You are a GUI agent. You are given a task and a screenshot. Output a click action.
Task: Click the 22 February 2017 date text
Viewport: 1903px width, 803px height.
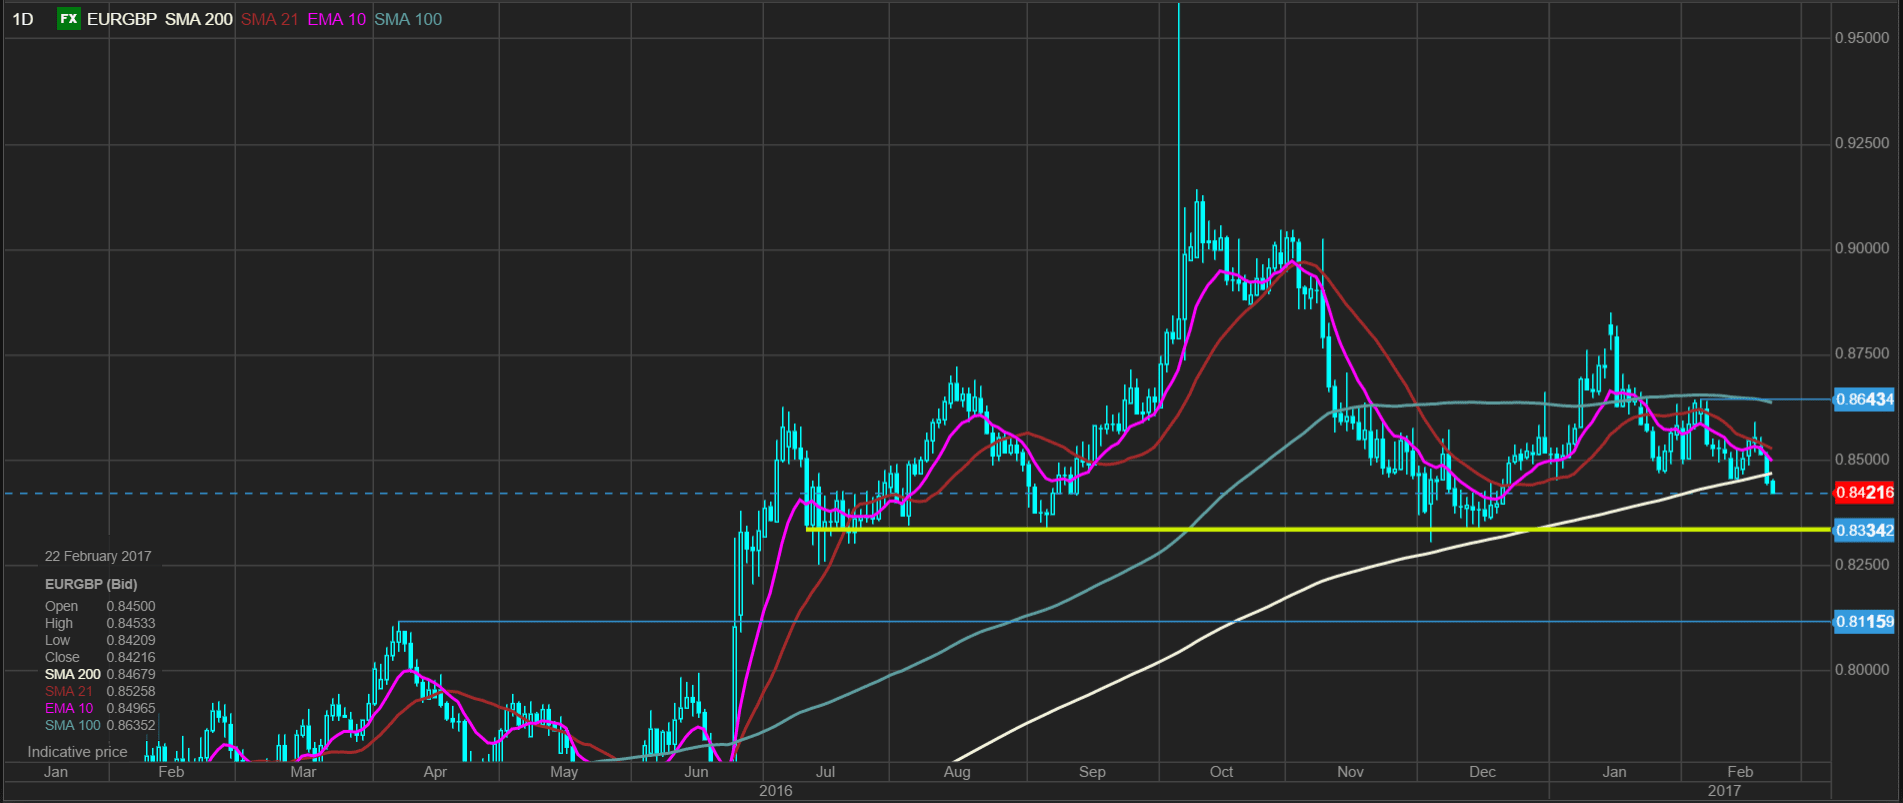click(98, 556)
